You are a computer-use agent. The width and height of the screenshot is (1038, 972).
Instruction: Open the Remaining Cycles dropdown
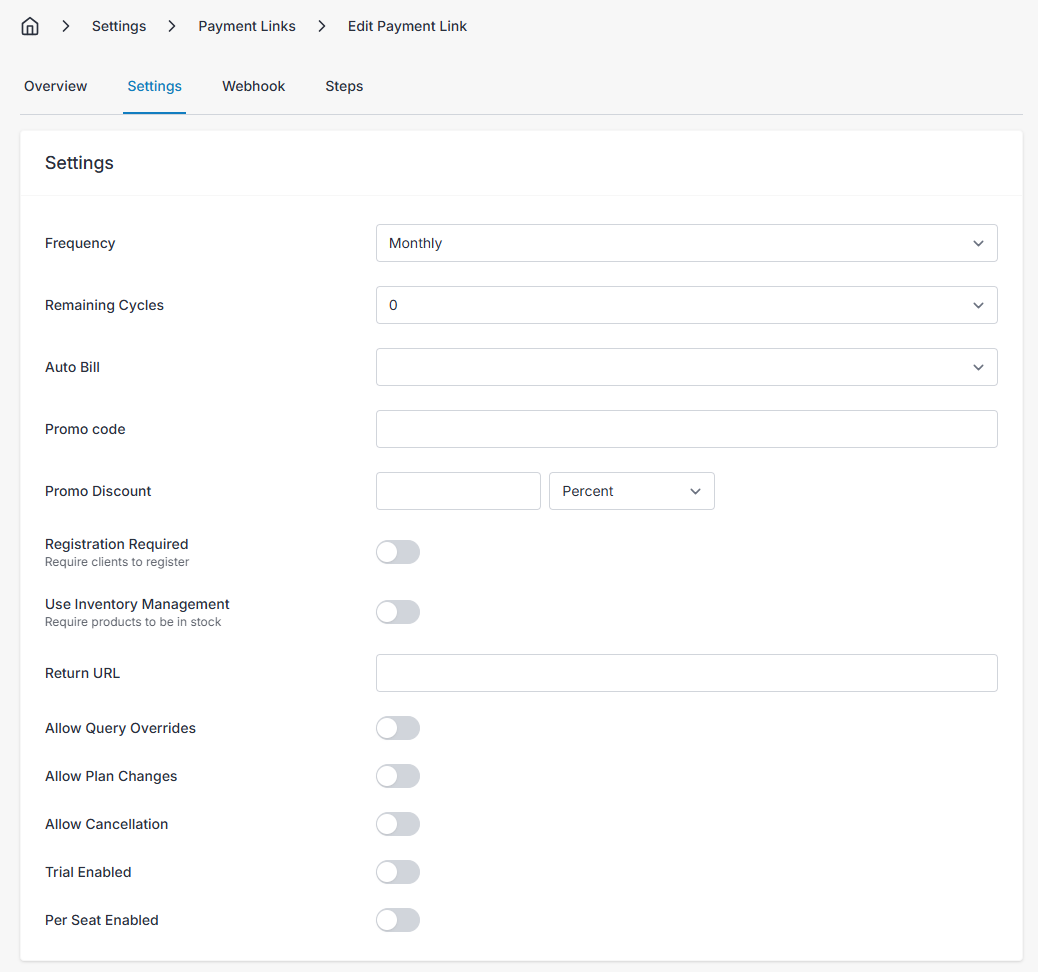click(x=686, y=305)
